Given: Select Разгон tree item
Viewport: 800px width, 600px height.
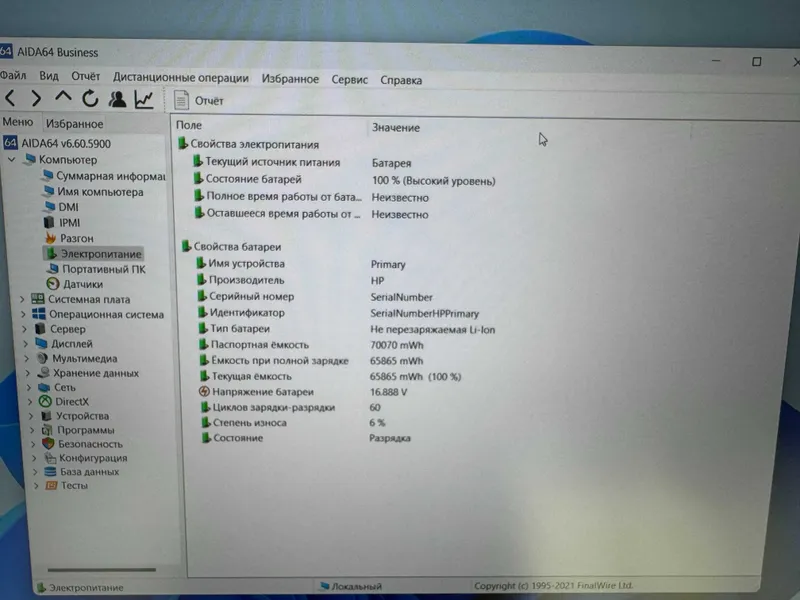Looking at the screenshot, I should [69, 238].
